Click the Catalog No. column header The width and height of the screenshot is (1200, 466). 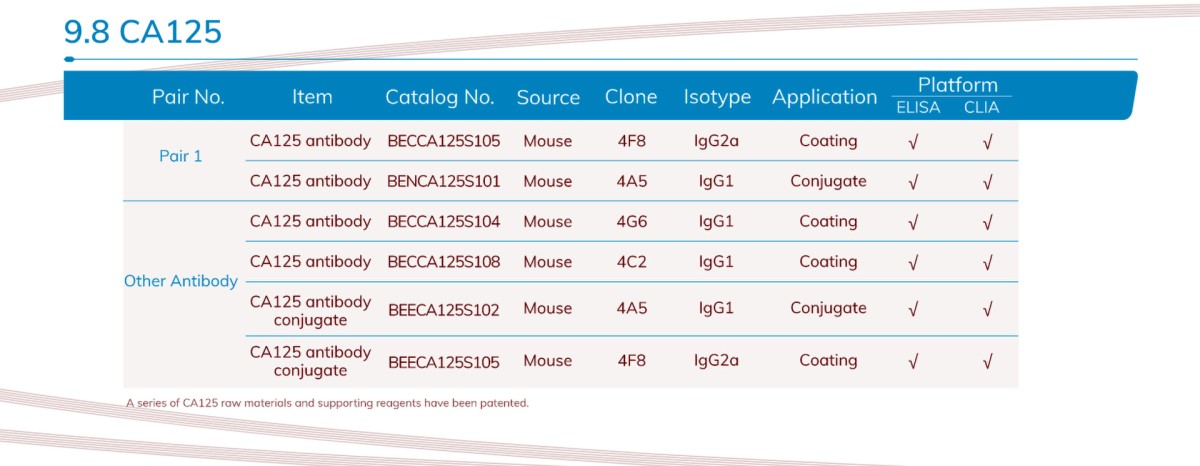coord(440,97)
